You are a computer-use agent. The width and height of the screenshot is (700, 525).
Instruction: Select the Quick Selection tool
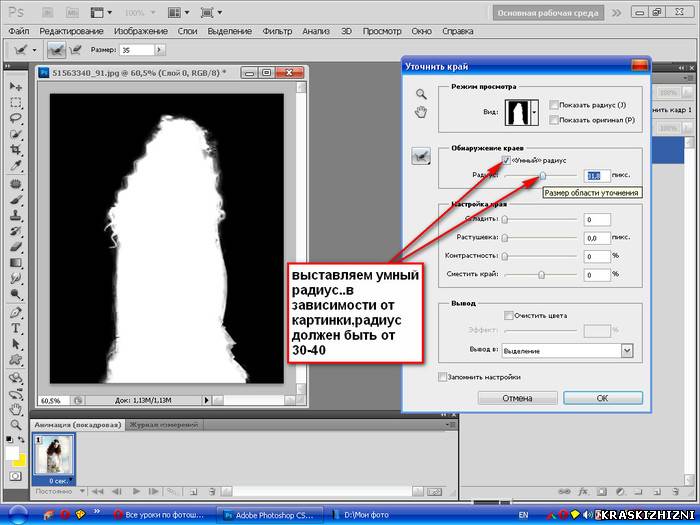(16, 134)
